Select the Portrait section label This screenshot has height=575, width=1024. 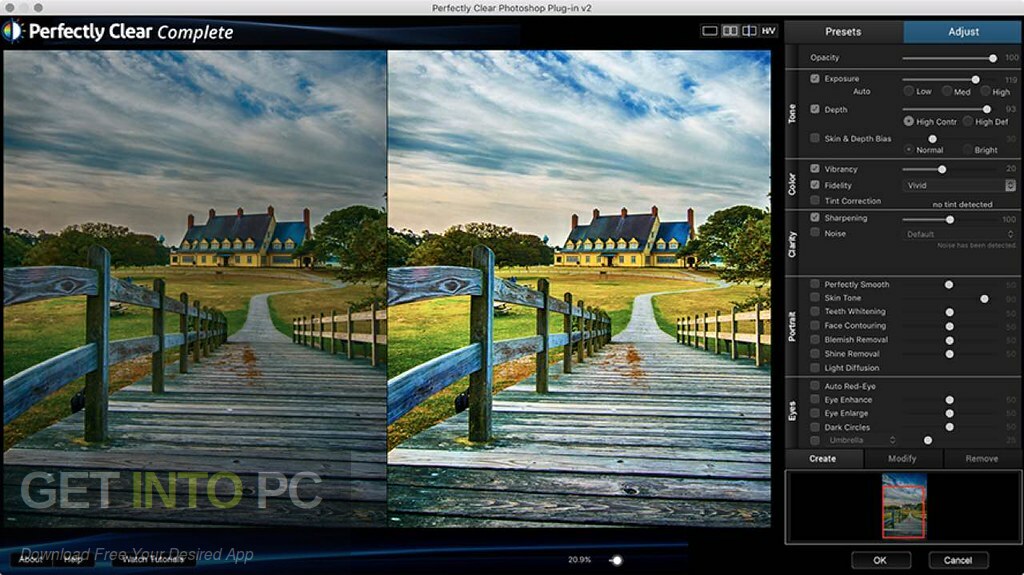[792, 326]
